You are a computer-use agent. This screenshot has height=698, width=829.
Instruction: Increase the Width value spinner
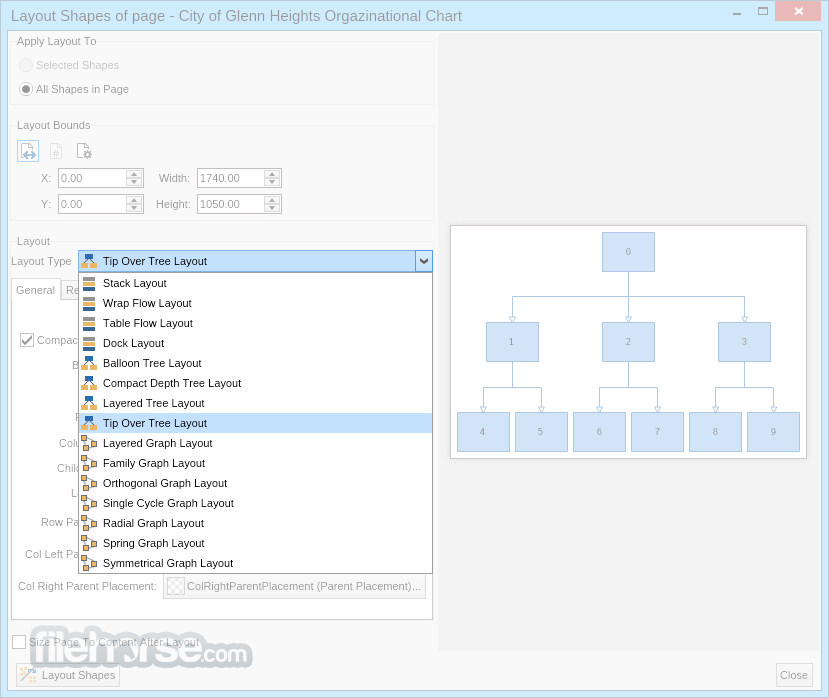pos(272,174)
